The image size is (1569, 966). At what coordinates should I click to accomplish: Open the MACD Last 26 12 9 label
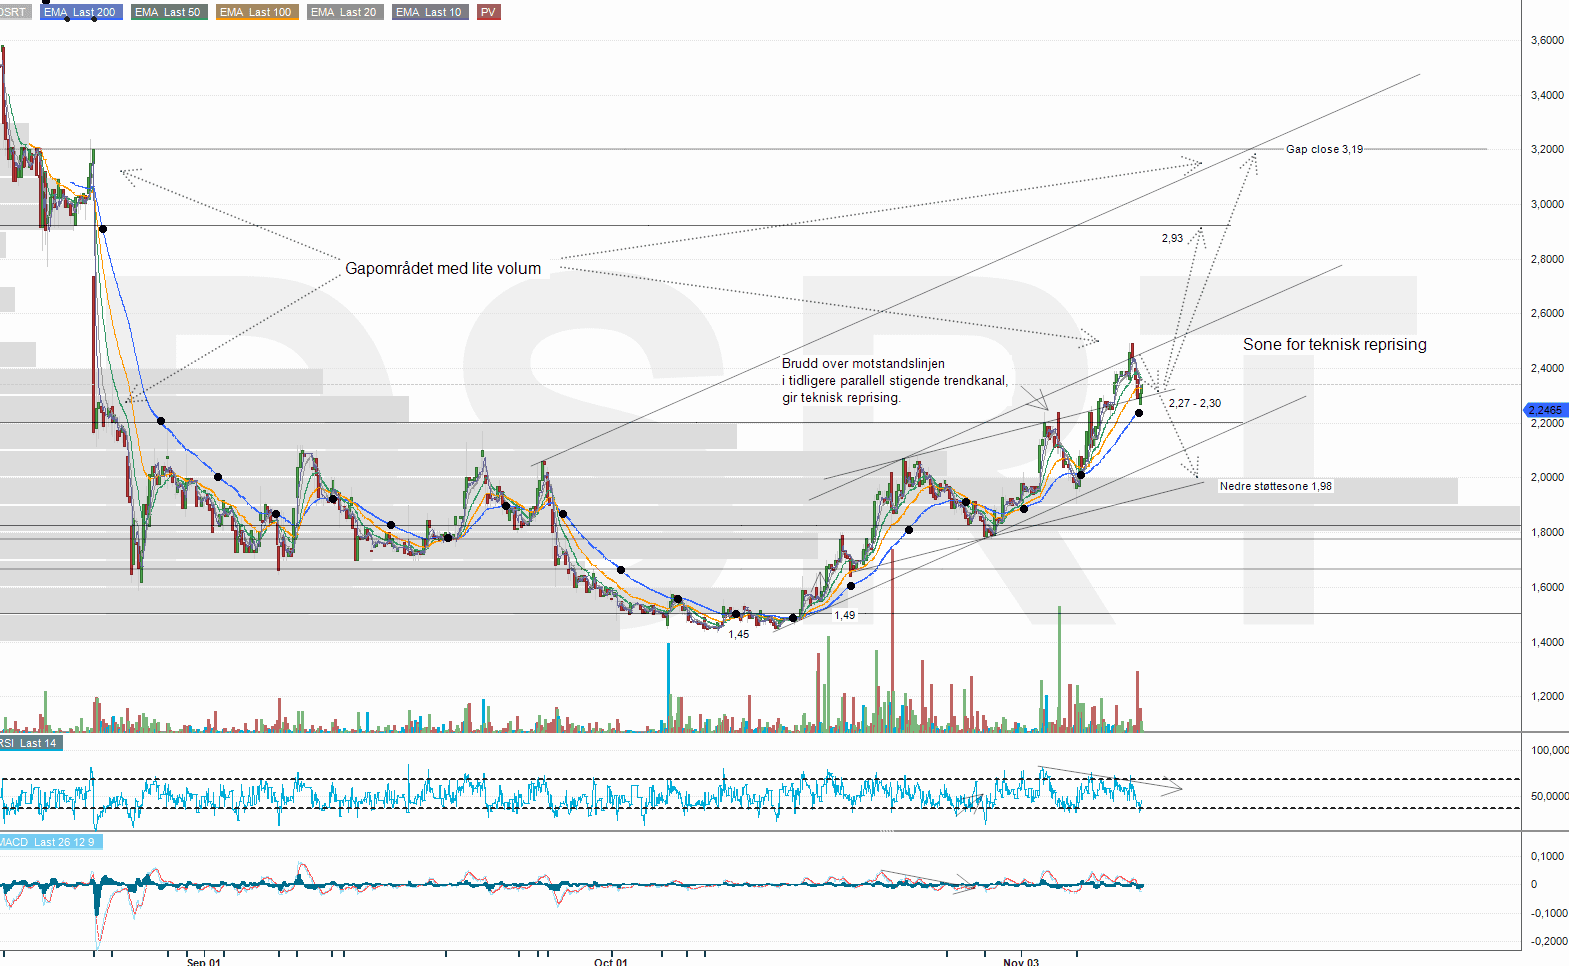49,842
